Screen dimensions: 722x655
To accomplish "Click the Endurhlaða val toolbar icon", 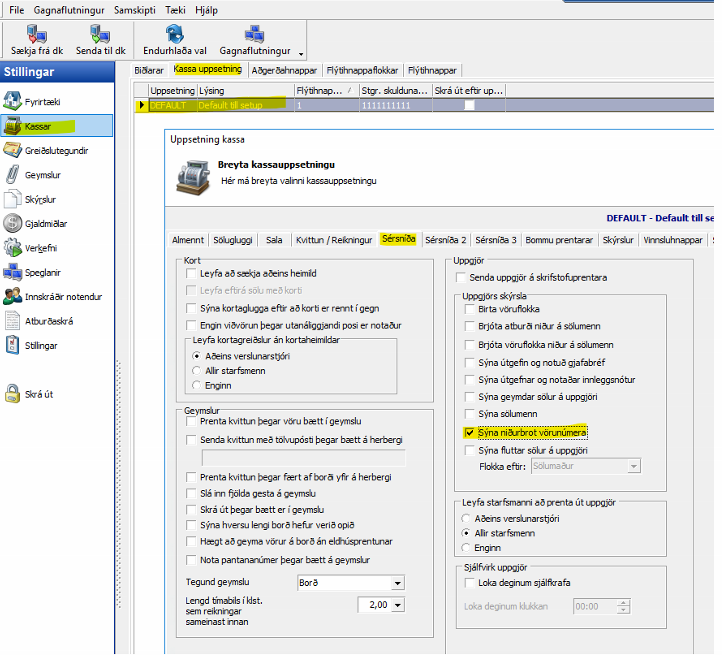I will pos(174,34).
